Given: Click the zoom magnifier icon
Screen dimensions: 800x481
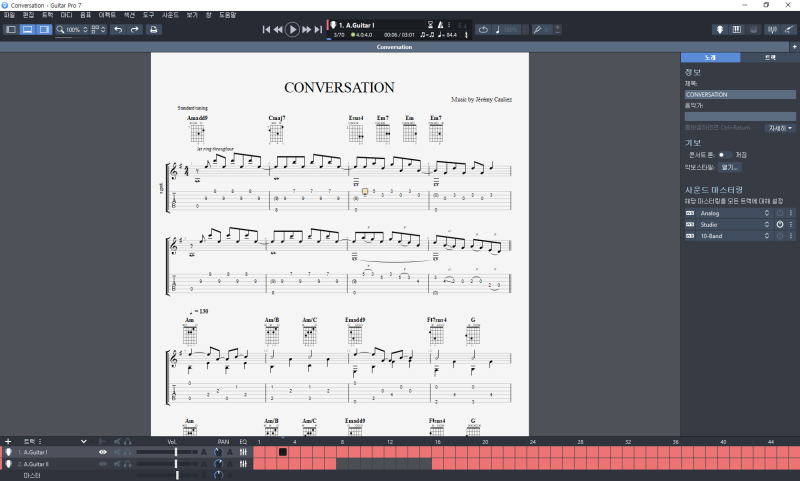Looking at the screenshot, I should click(x=60, y=30).
